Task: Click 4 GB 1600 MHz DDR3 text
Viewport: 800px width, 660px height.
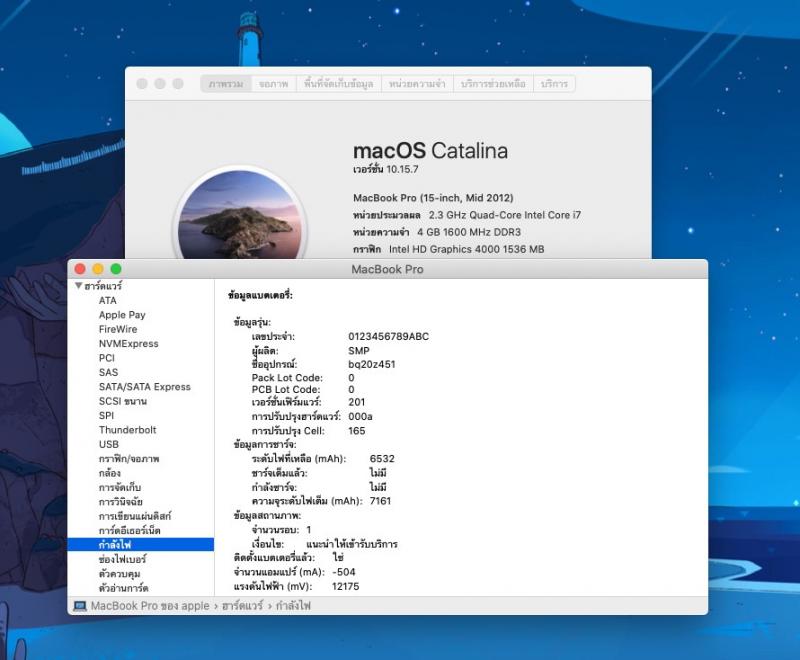Action: (x=469, y=232)
